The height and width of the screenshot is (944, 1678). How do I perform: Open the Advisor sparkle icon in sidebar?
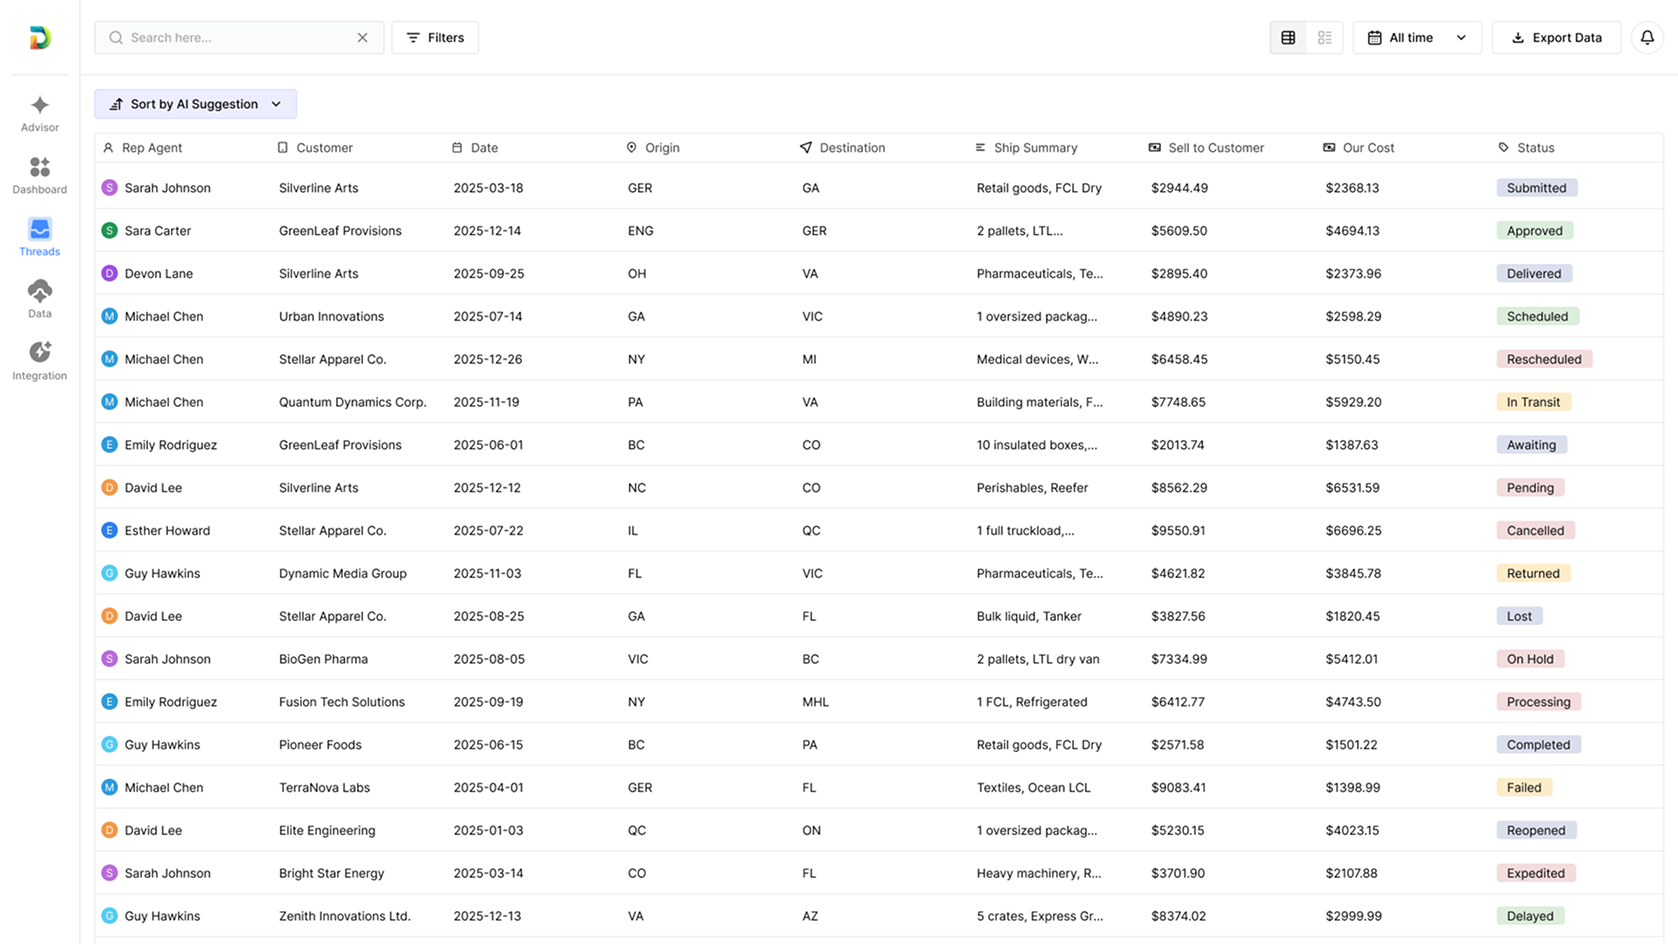click(x=40, y=105)
